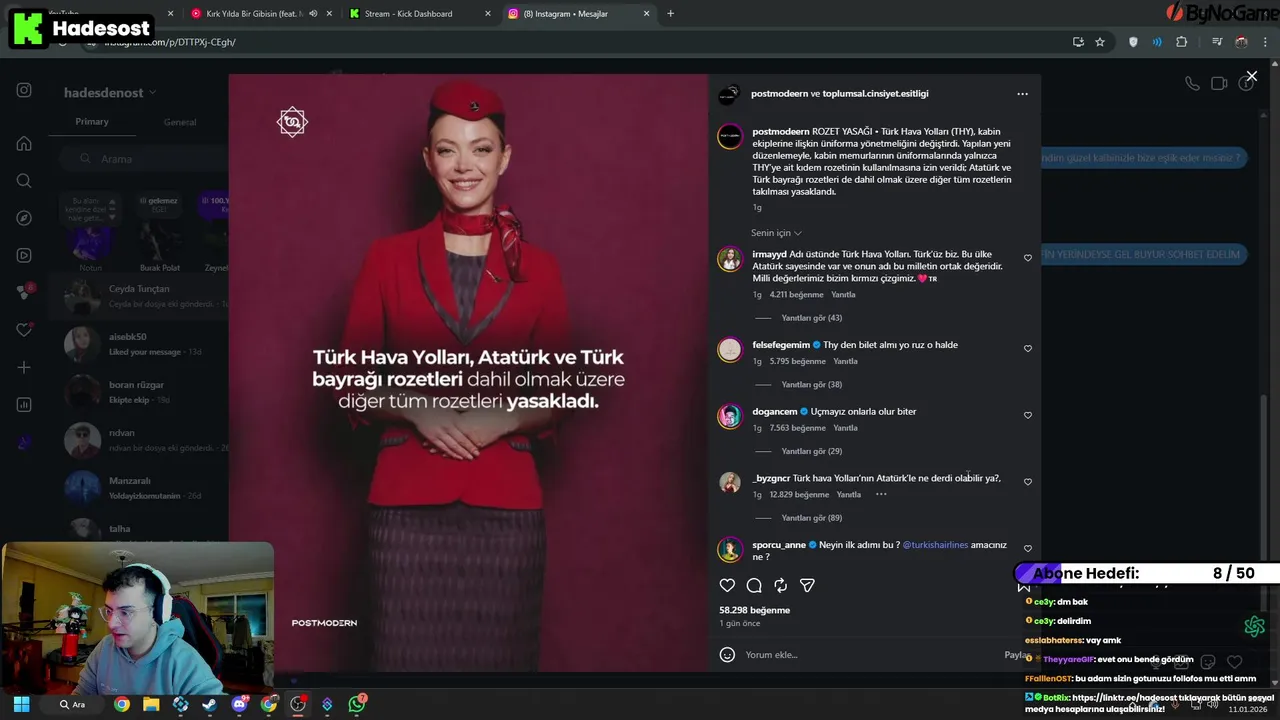Open the toplumsal.cinsiyet.esitligi profile link
This screenshot has width=1280, height=720.
tap(875, 94)
